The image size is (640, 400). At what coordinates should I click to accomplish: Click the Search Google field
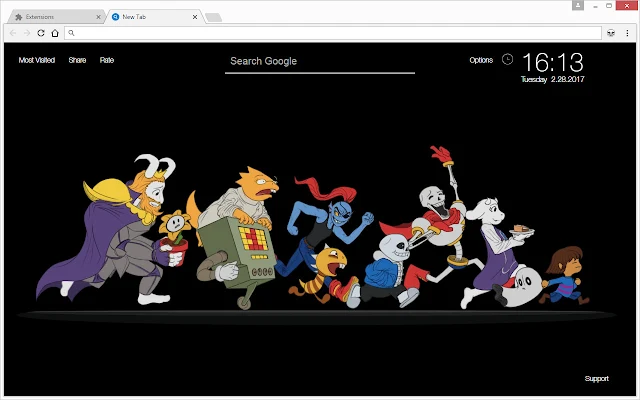tap(320, 61)
